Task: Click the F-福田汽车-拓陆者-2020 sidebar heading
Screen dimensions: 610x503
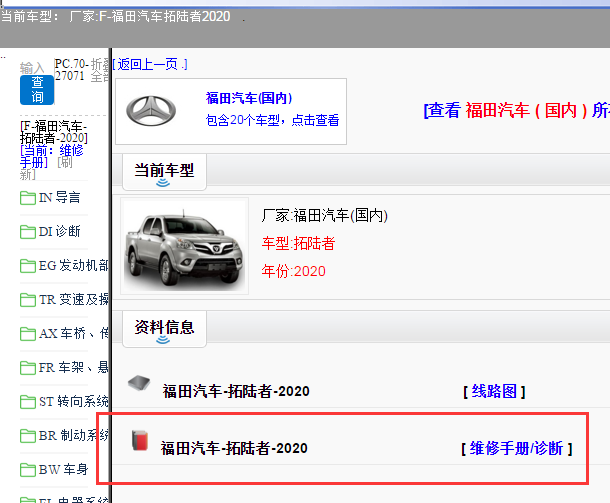Action: [54, 132]
